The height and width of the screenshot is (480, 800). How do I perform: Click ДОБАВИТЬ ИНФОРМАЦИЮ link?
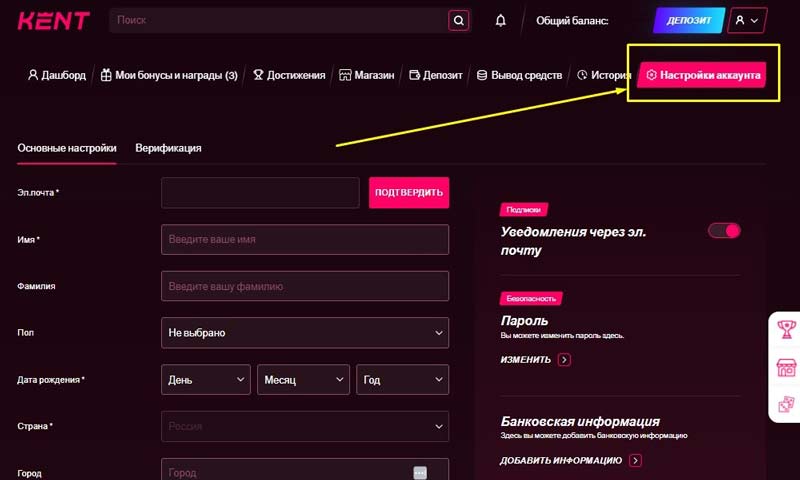[x=561, y=461]
